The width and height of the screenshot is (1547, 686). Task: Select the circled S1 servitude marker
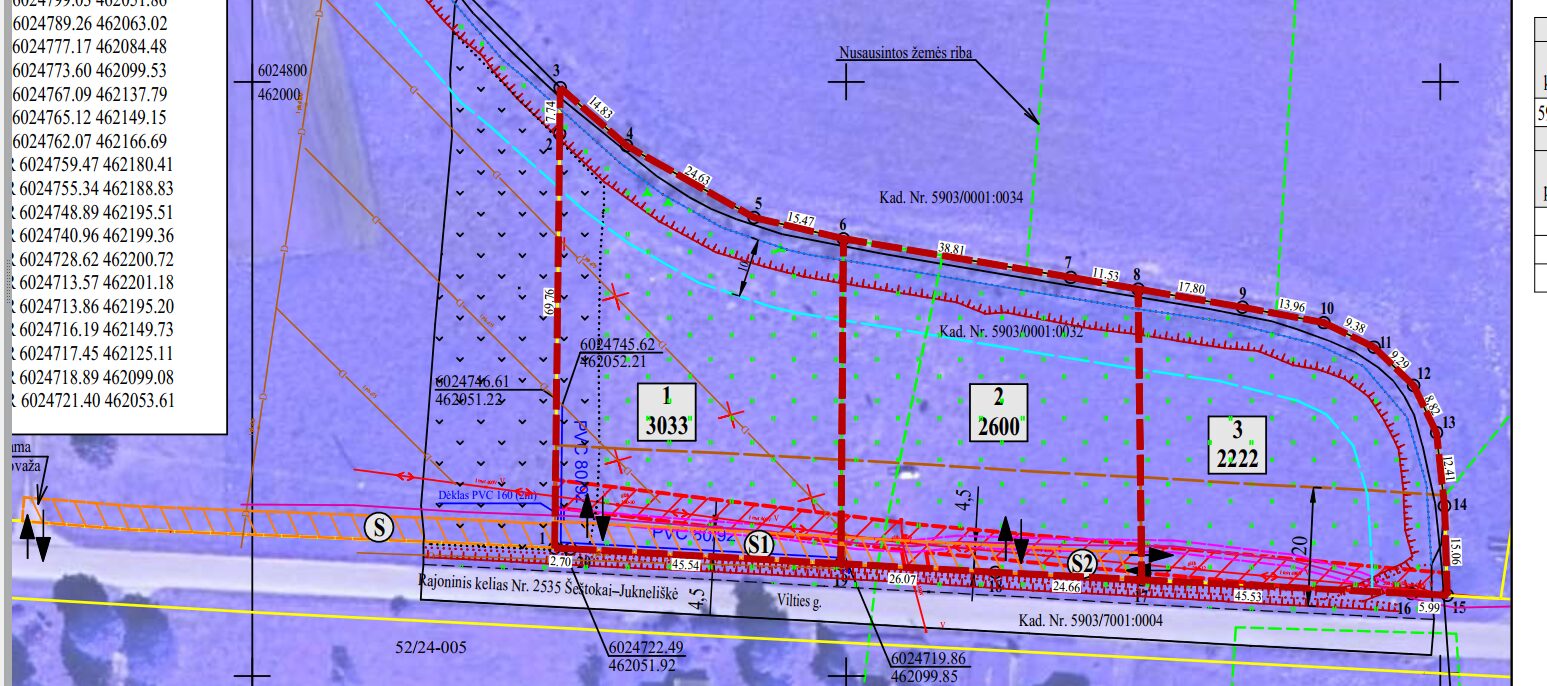[x=759, y=545]
